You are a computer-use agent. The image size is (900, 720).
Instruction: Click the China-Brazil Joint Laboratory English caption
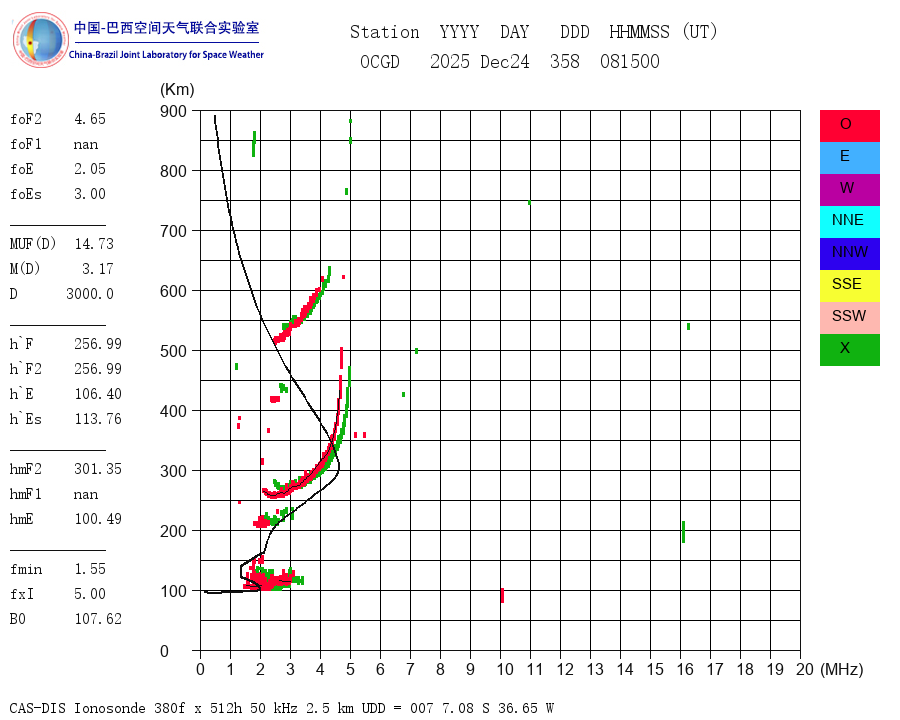[x=166, y=55]
